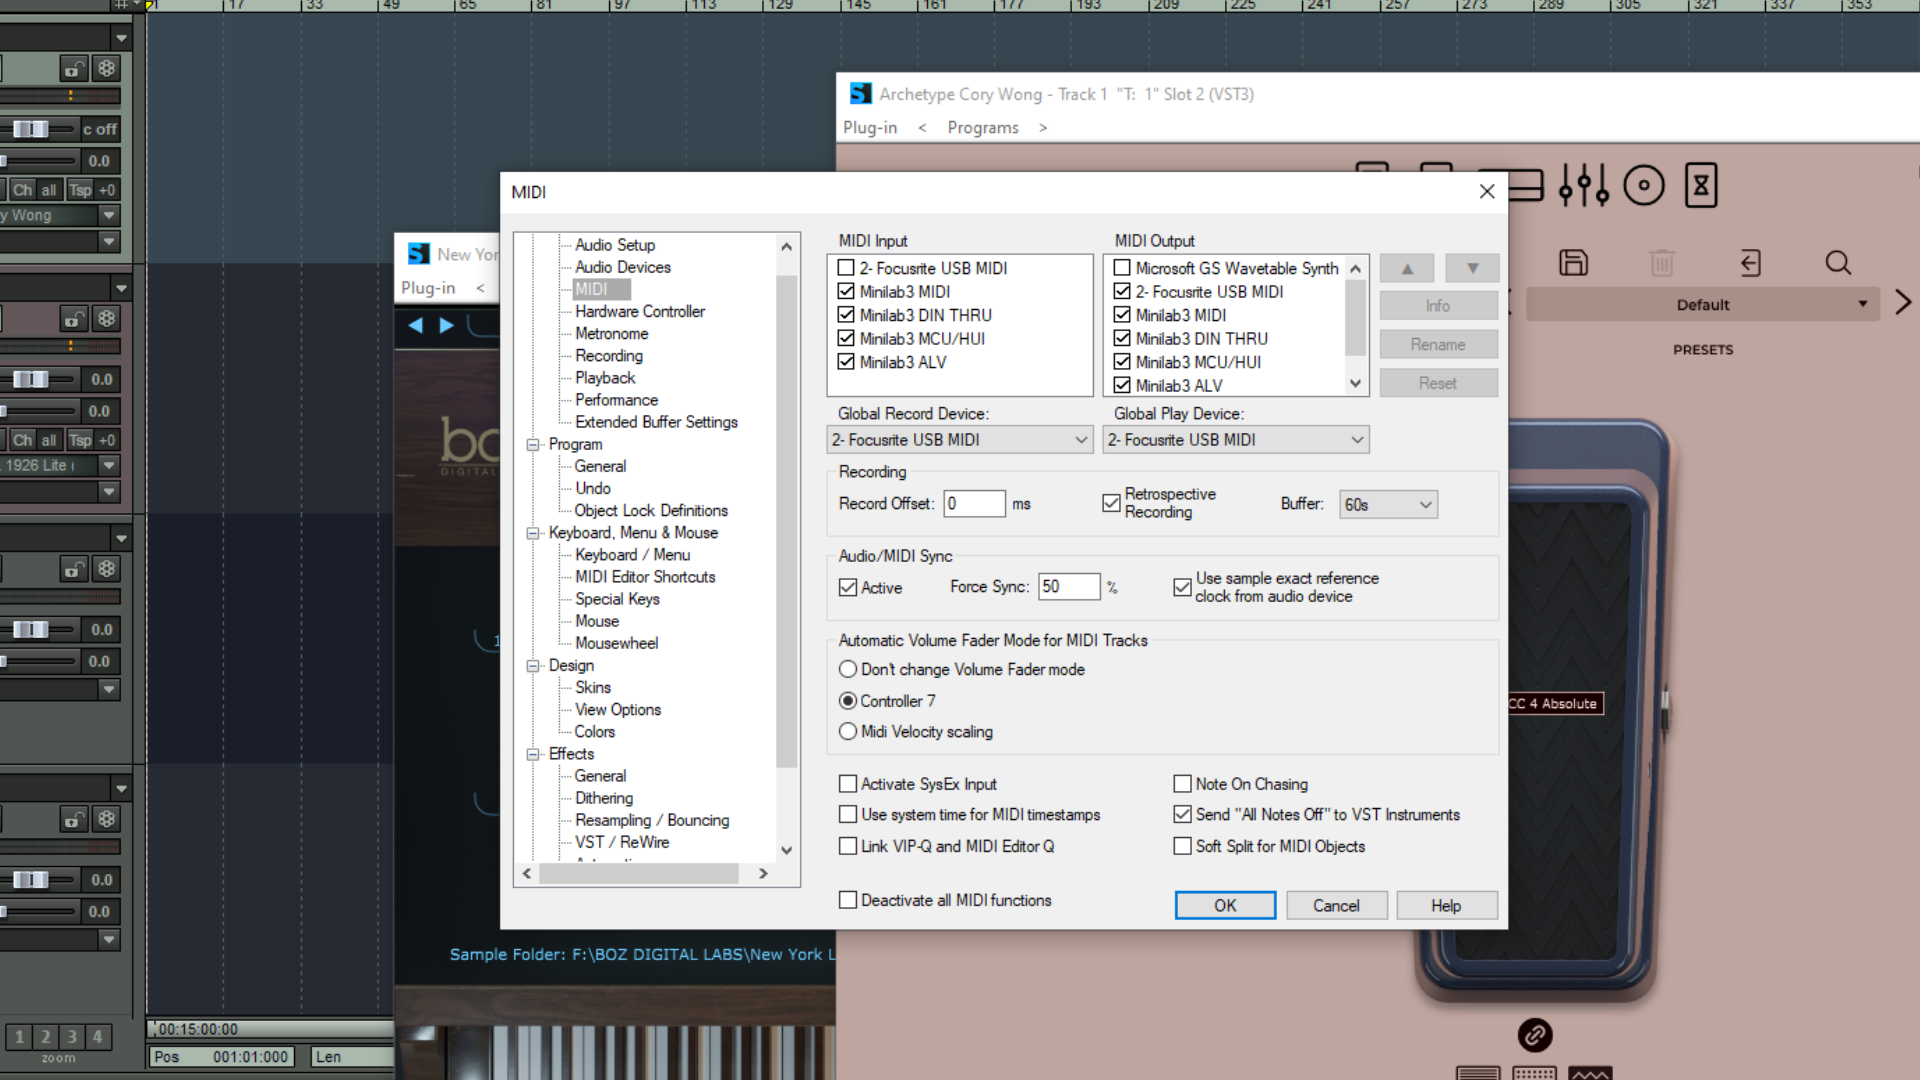Select Audio Setup in settings tree
This screenshot has height=1080, width=1920.
pyautogui.click(x=615, y=245)
